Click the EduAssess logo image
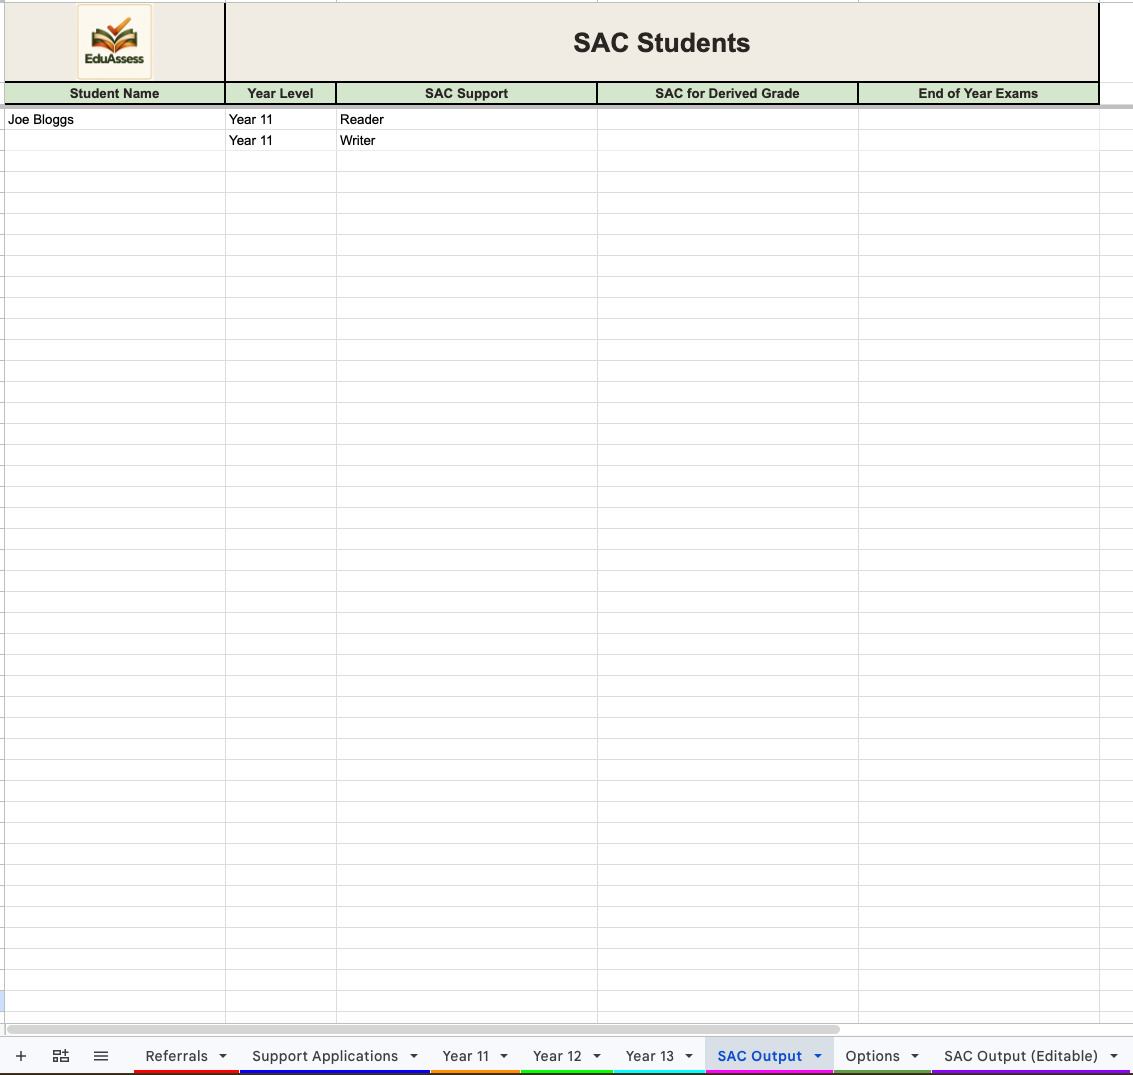Screen dimensions: 1133x1075 (114, 41)
